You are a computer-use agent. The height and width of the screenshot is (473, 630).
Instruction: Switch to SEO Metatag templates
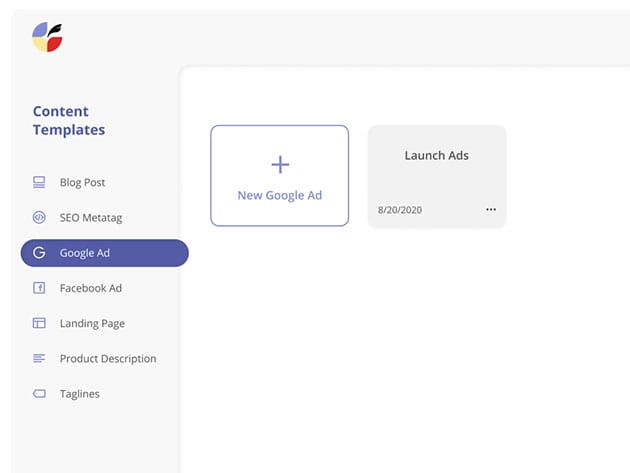[x=90, y=218]
